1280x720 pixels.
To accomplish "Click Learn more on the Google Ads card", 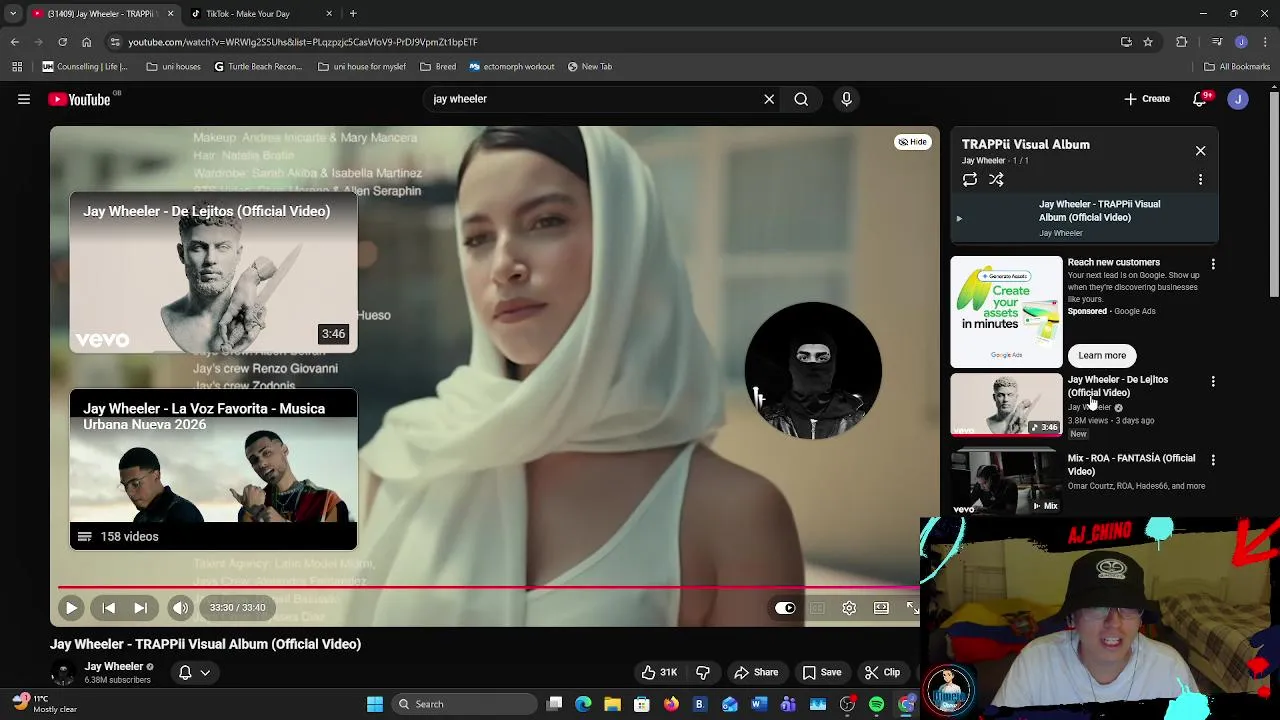I will [x=1102, y=355].
